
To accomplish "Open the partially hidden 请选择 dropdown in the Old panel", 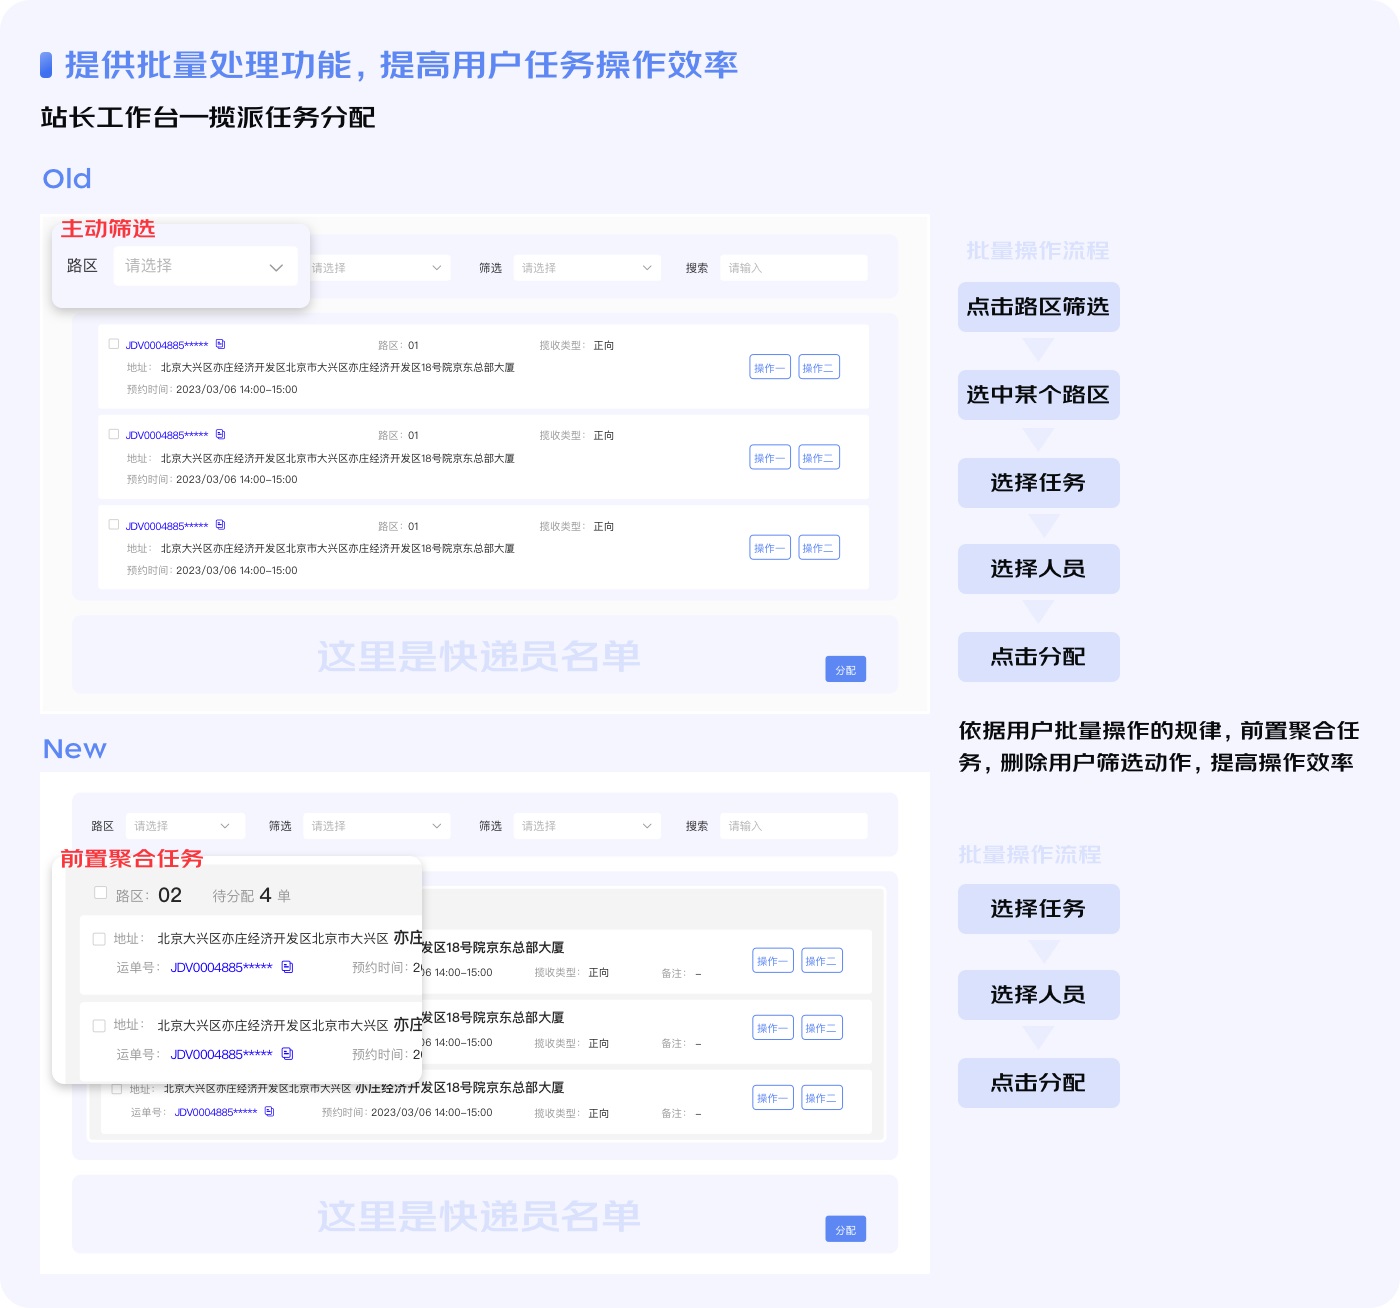I will point(380,268).
